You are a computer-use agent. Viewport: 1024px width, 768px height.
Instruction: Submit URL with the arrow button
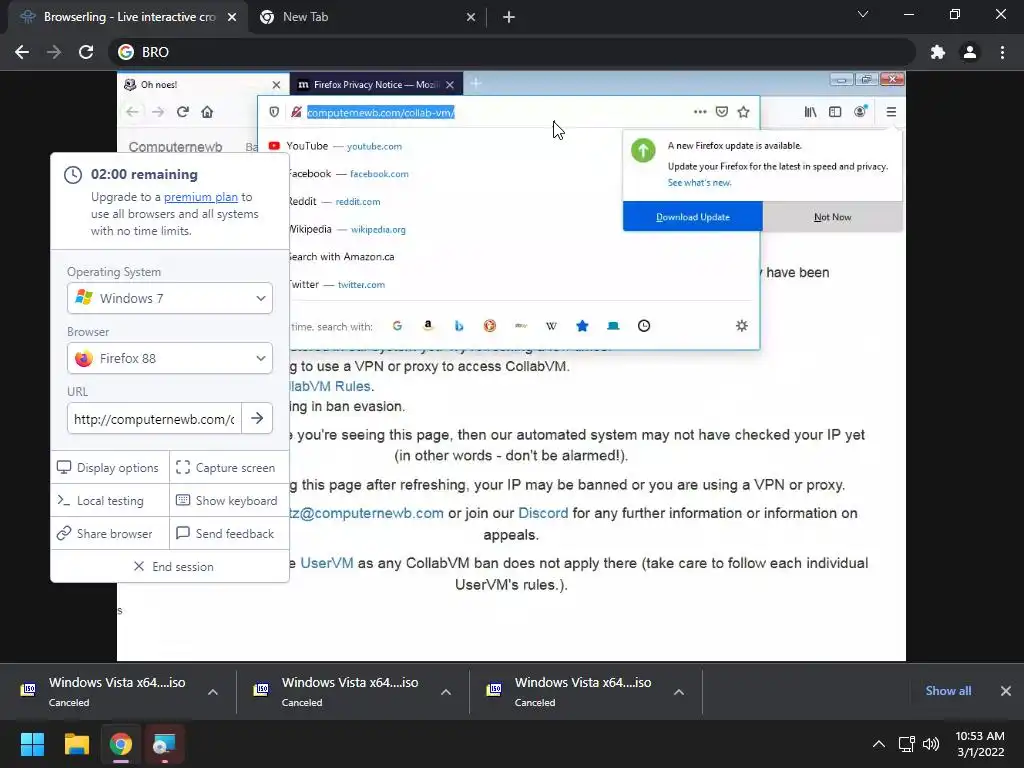pos(257,418)
